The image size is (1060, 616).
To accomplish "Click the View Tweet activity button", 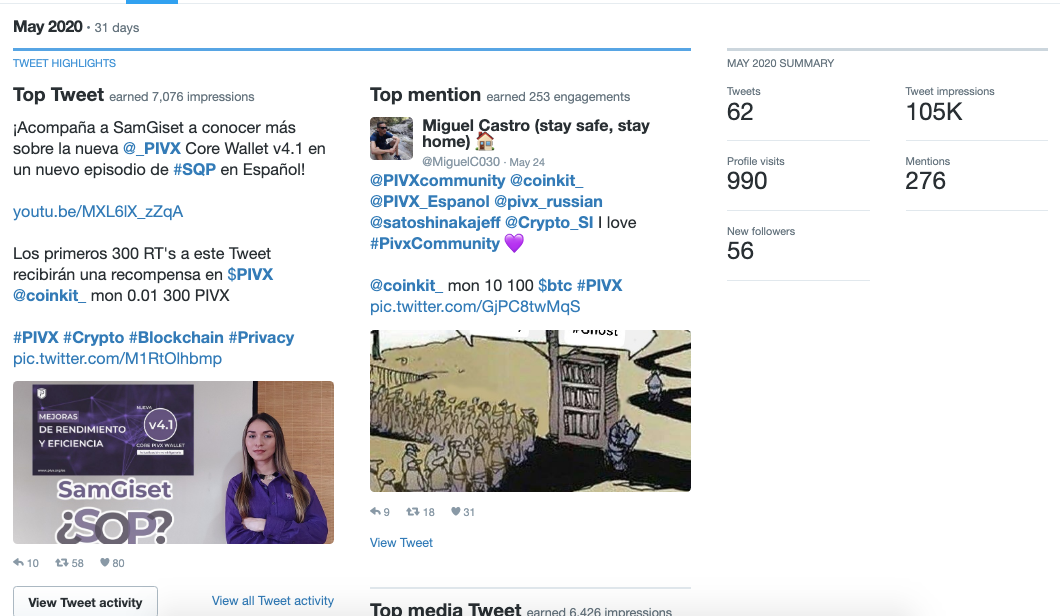I will pyautogui.click(x=85, y=602).
